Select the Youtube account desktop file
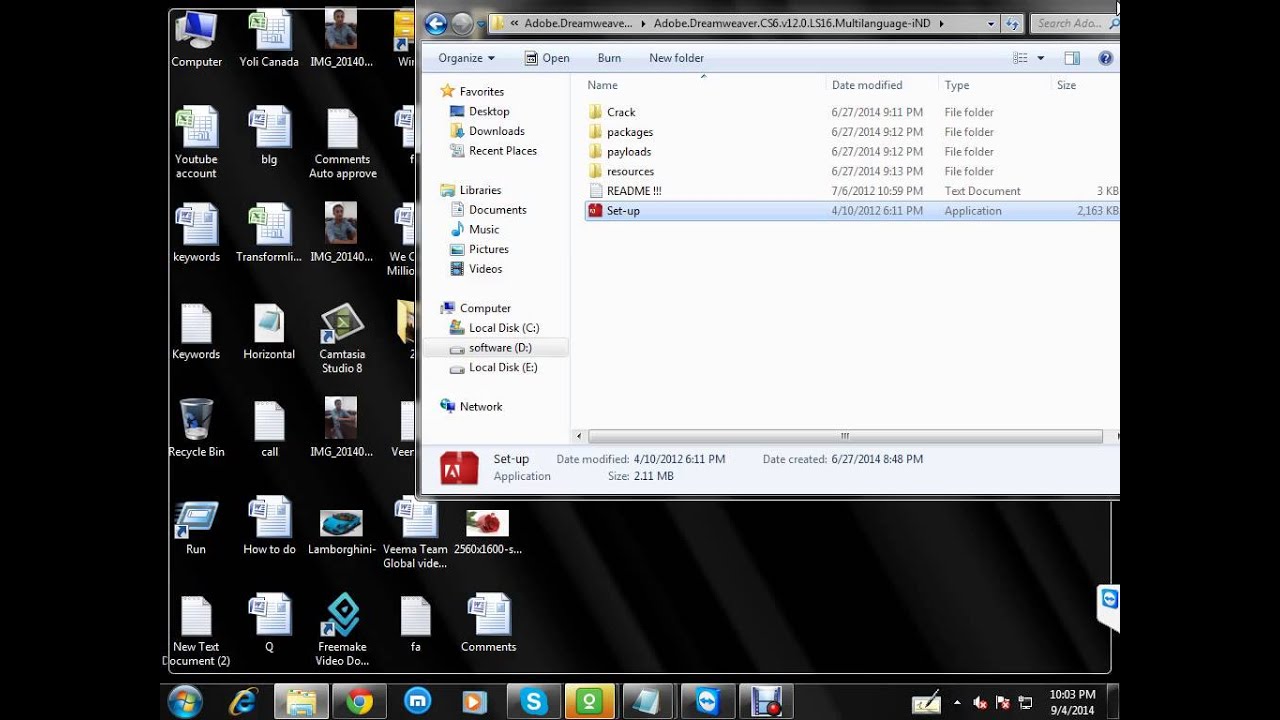Image resolution: width=1280 pixels, height=720 pixels. click(196, 143)
